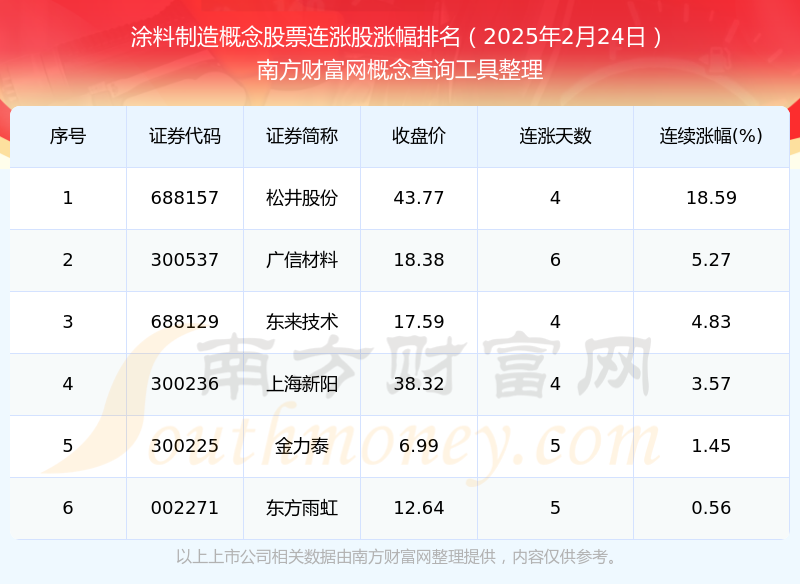Click the 连涨天数 column header
This screenshot has height=584, width=800.
555,136
